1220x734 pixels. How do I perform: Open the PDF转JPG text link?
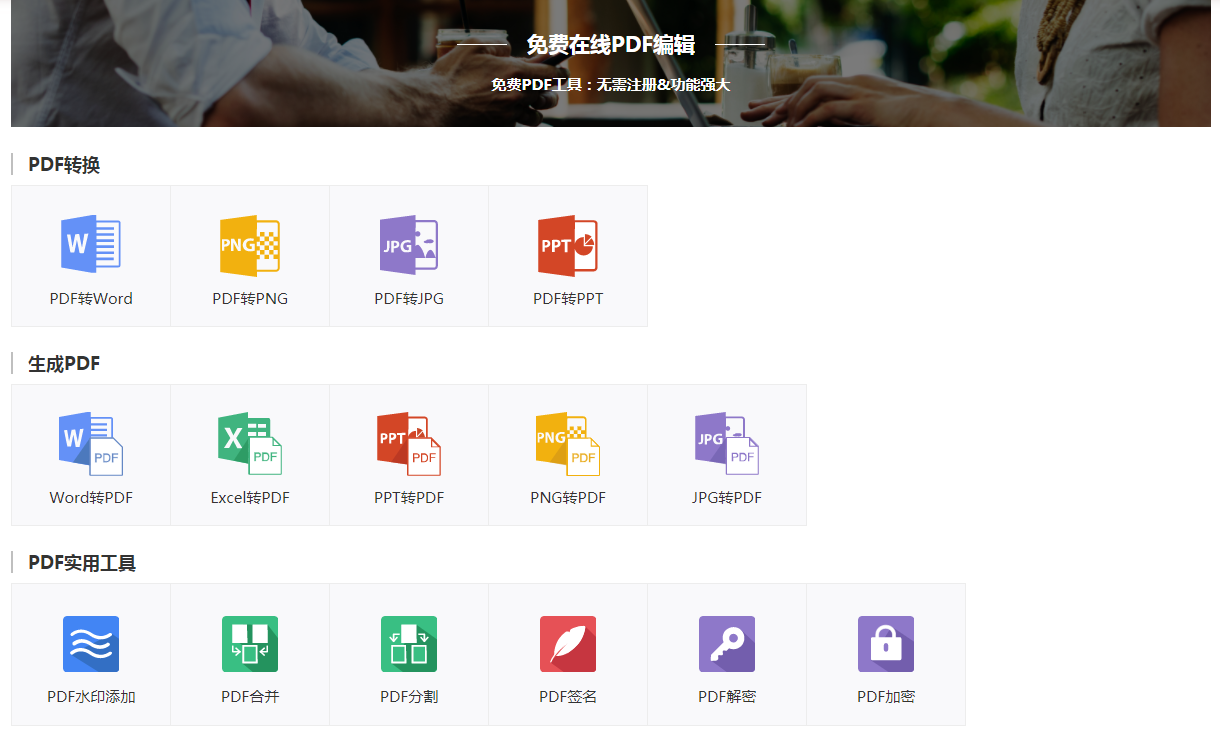pyautogui.click(x=409, y=298)
